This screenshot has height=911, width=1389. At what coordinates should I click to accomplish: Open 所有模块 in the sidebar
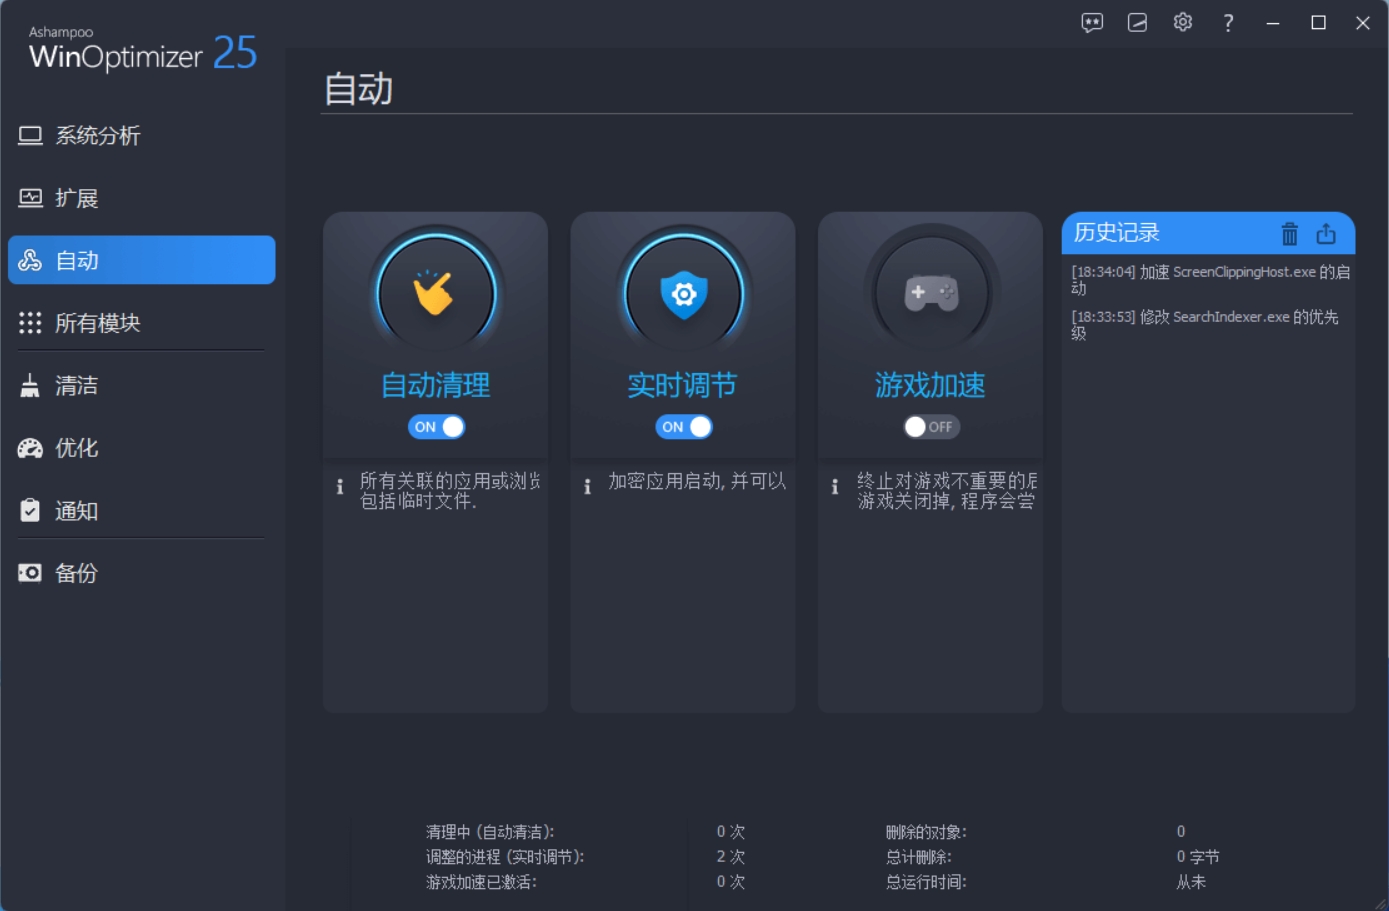tap(141, 323)
